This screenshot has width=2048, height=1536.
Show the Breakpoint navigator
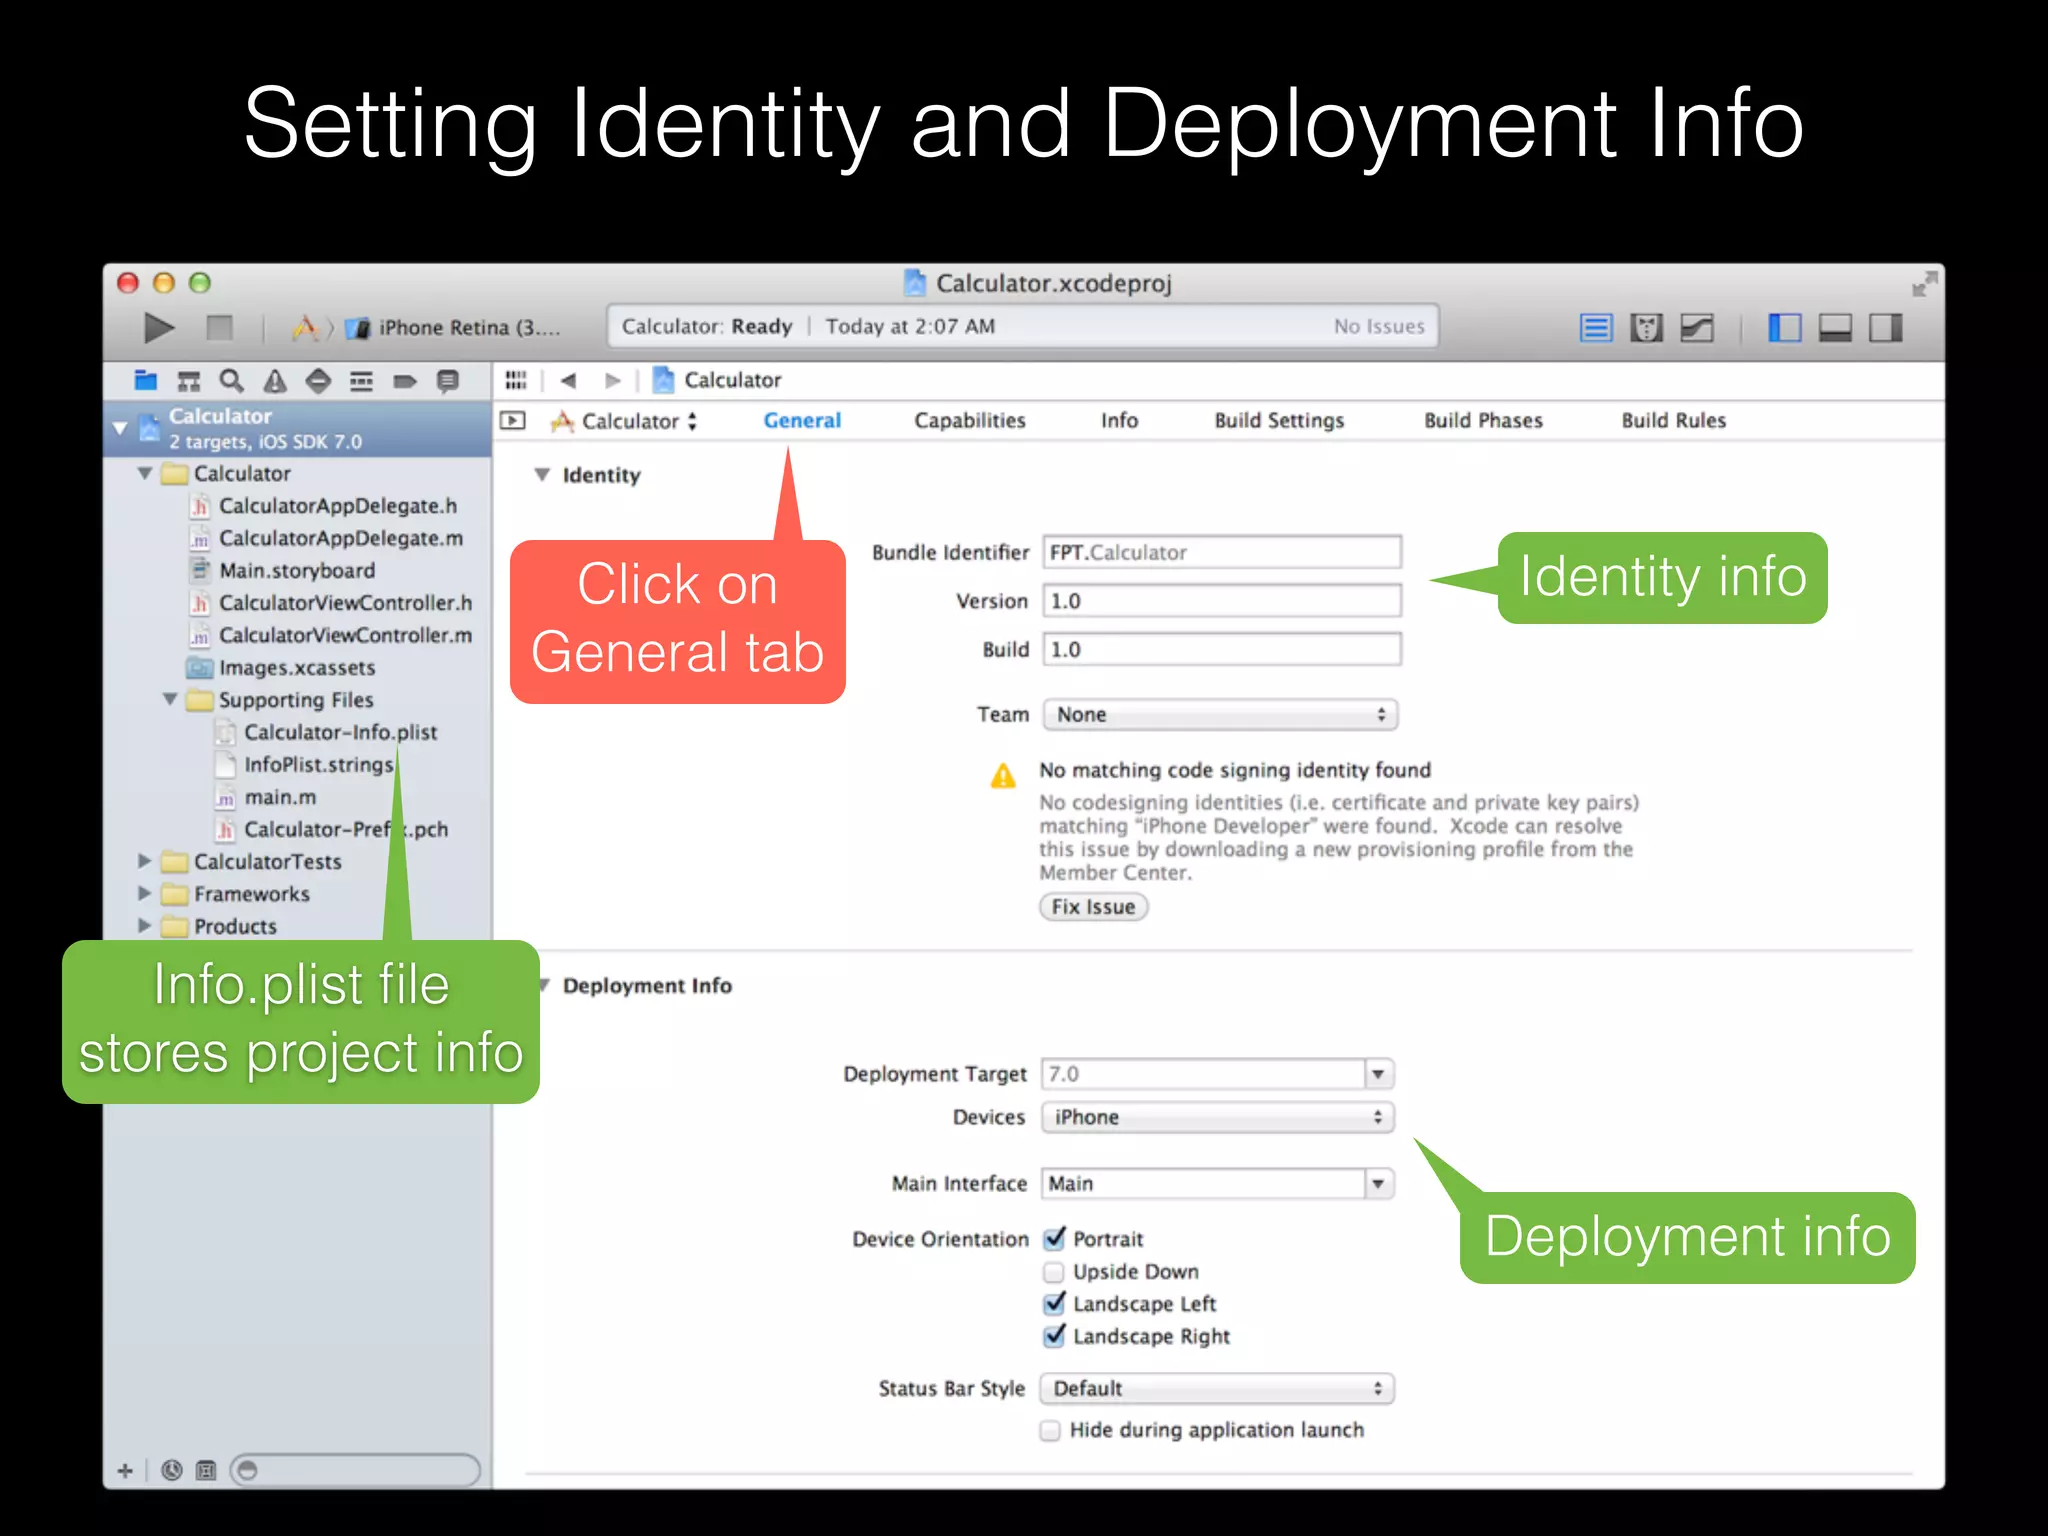405,380
